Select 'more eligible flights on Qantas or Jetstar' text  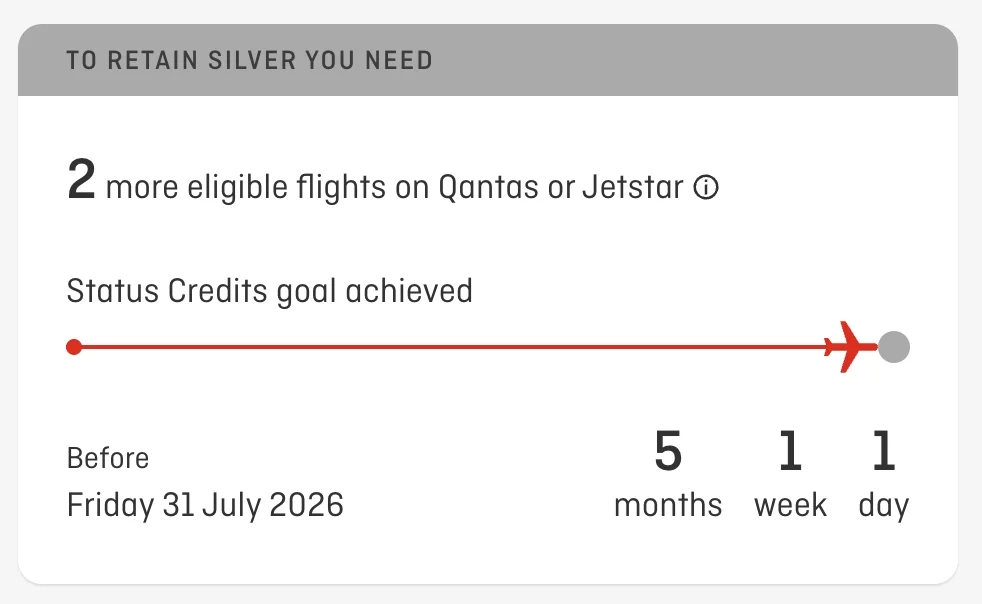tap(394, 187)
